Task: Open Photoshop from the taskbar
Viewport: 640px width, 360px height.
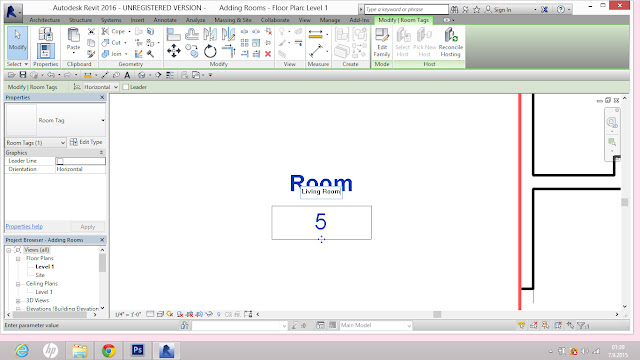Action: [138, 350]
